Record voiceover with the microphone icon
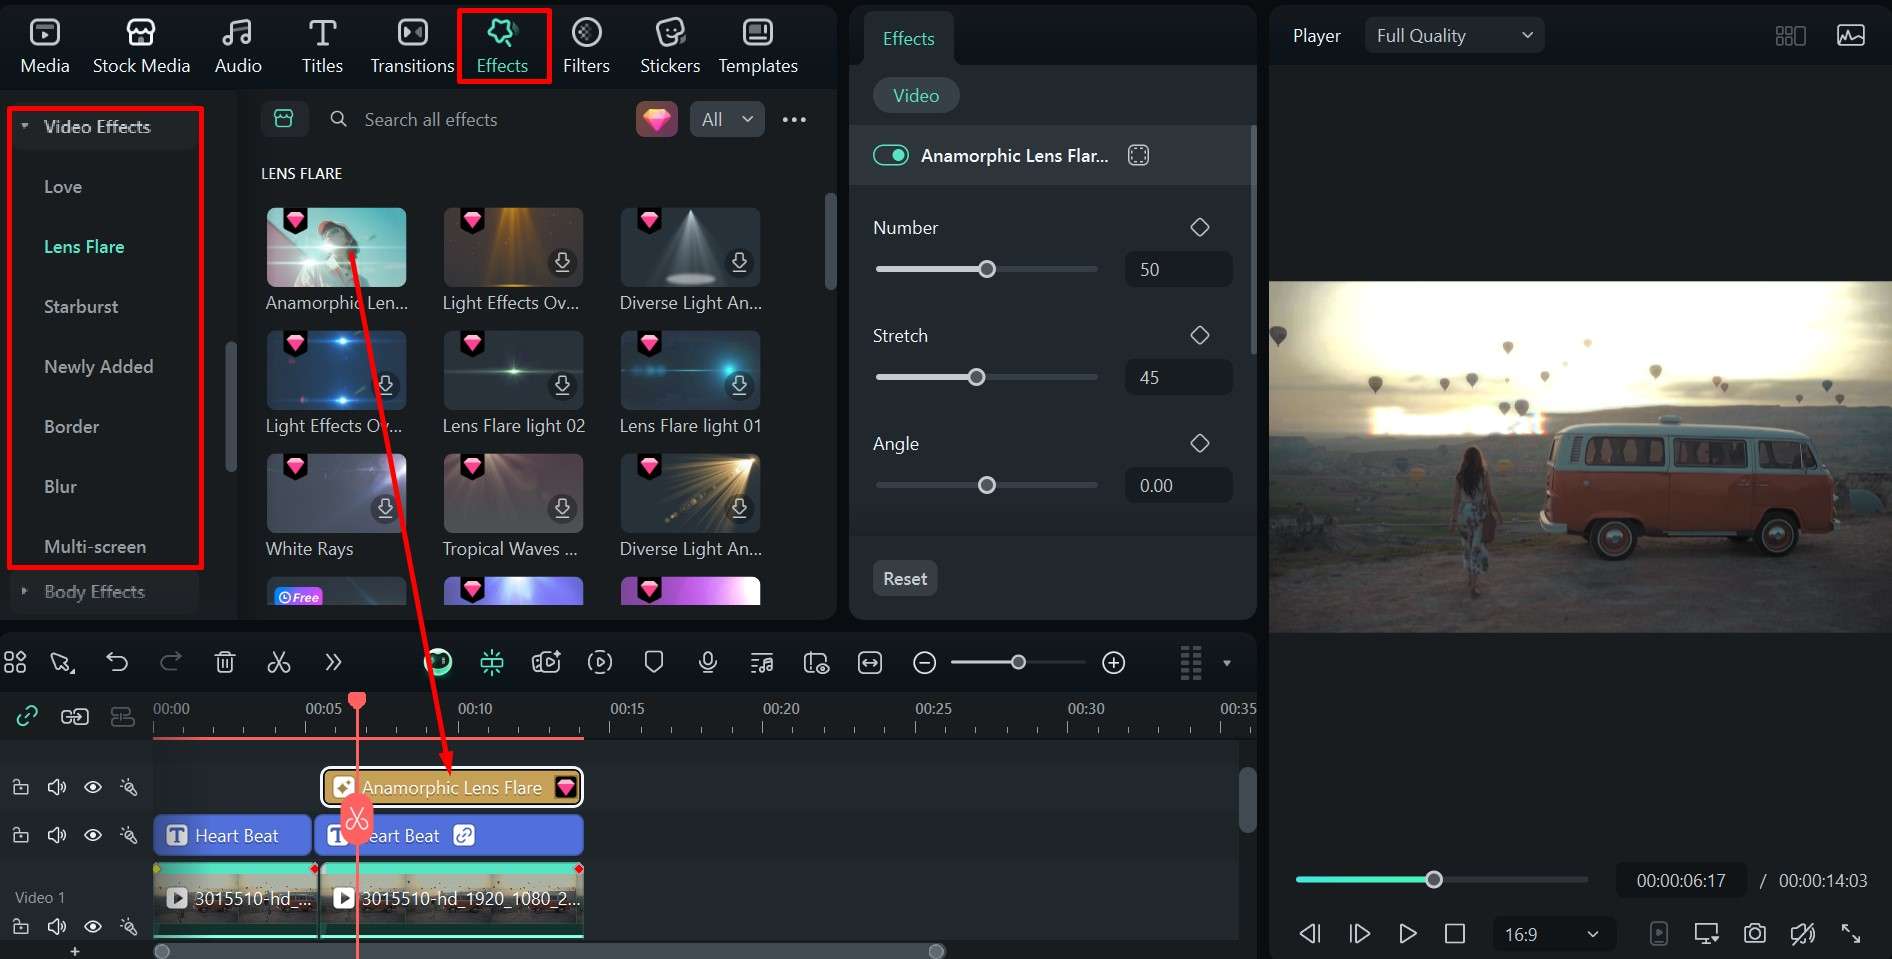1892x959 pixels. pyautogui.click(x=708, y=662)
